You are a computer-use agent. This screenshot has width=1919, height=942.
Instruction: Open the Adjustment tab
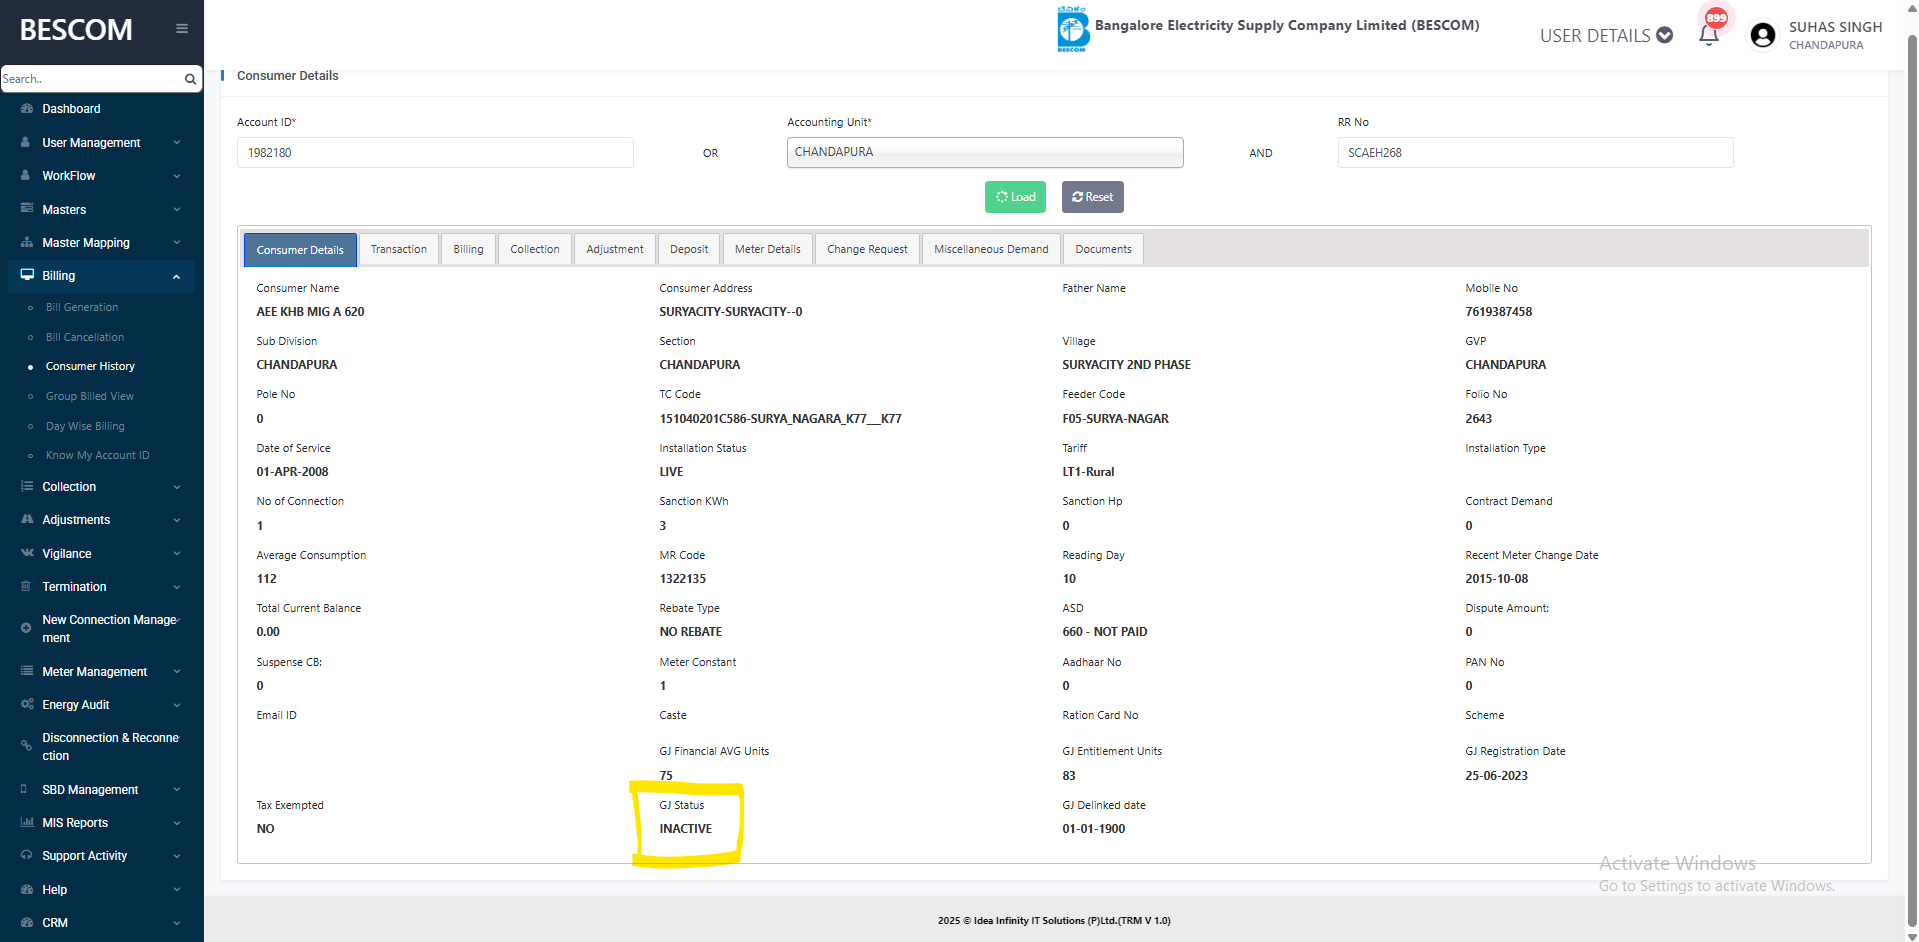click(615, 249)
